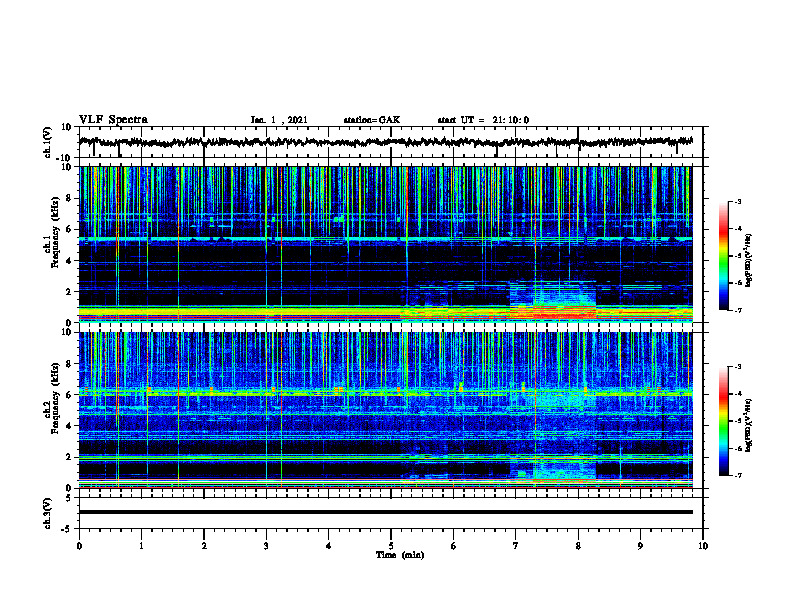
Task: Click the "-3" label on ch.1 color bar
Action: [738, 201]
